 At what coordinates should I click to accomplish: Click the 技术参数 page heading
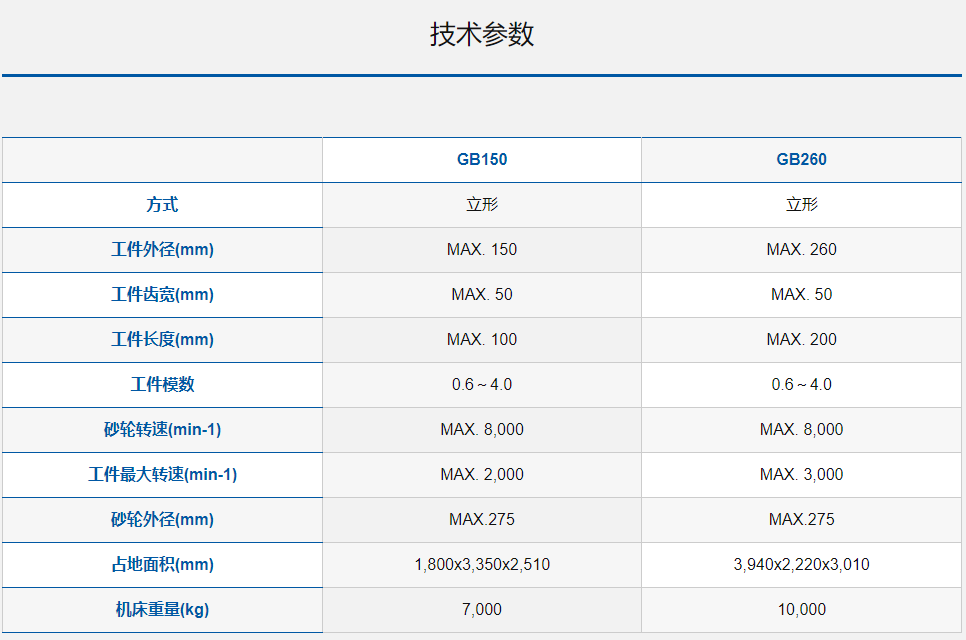(x=482, y=34)
